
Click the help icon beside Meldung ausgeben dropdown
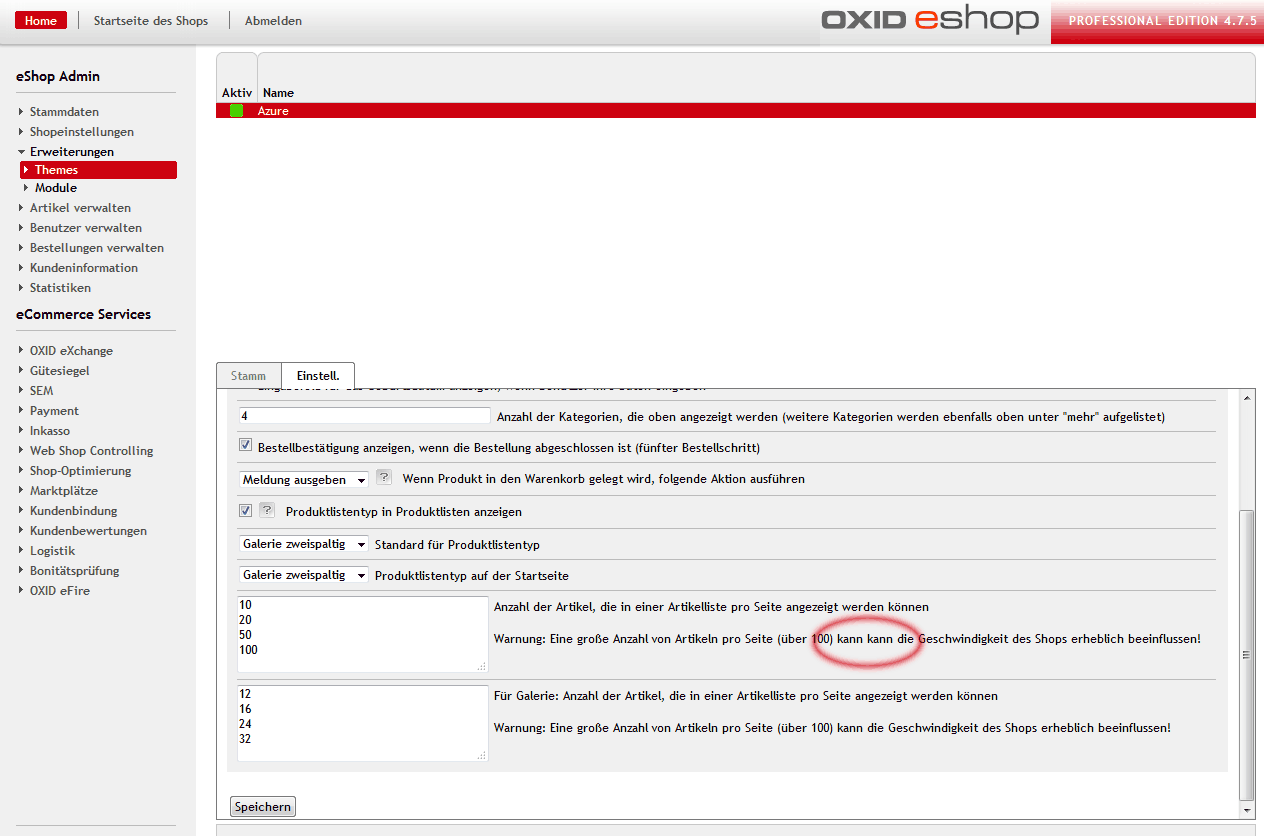383,478
